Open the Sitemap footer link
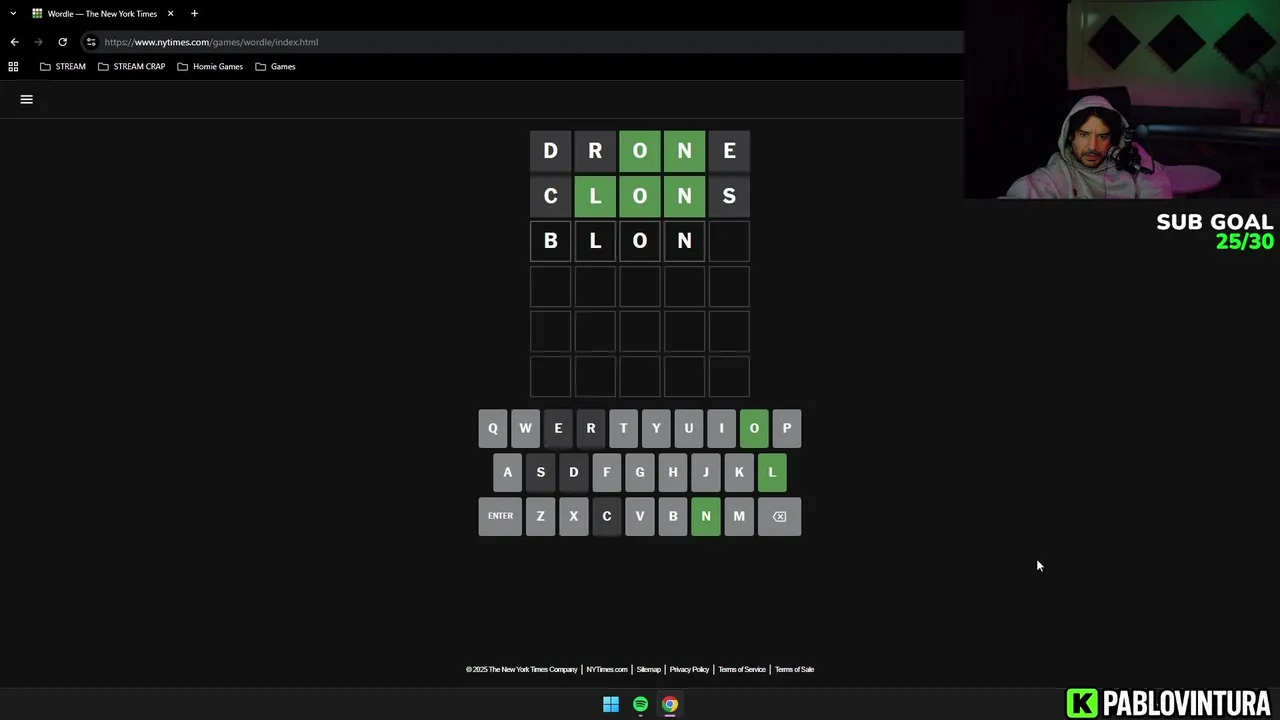This screenshot has width=1280, height=720. (x=649, y=669)
